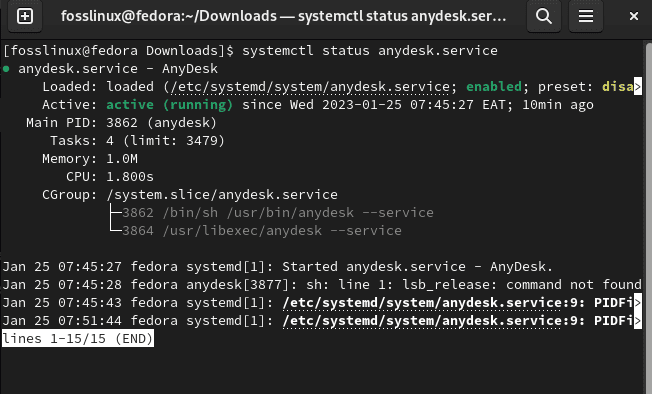
Task: Click the 'anydesk[3877]:' log source text
Action: [242, 285]
